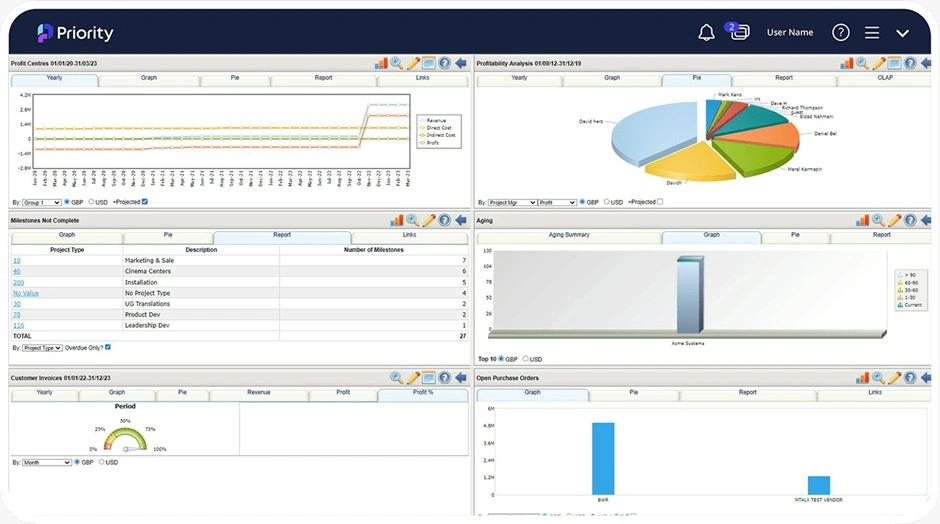Click the help icon in Customer Invoices panel
This screenshot has height=524, width=940.
pyautogui.click(x=444, y=378)
